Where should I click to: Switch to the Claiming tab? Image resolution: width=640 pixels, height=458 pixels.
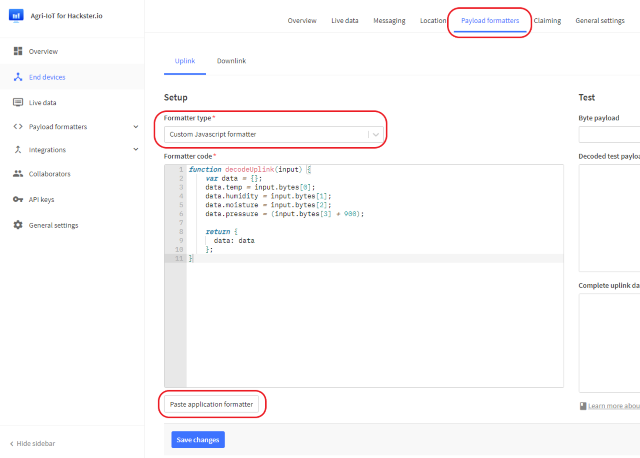(547, 20)
